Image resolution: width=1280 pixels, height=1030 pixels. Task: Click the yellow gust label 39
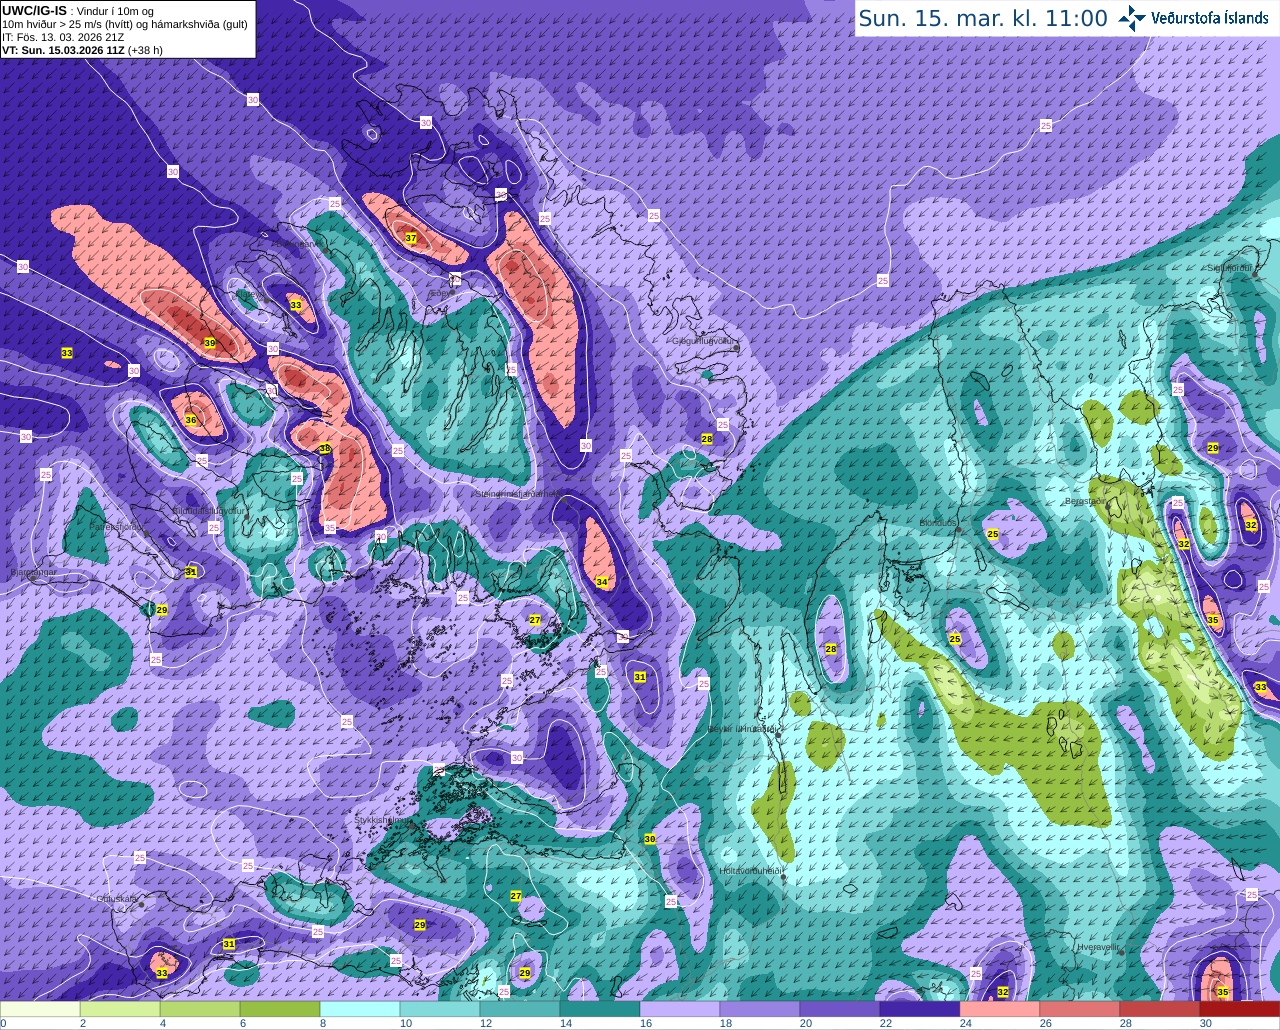[x=209, y=343]
